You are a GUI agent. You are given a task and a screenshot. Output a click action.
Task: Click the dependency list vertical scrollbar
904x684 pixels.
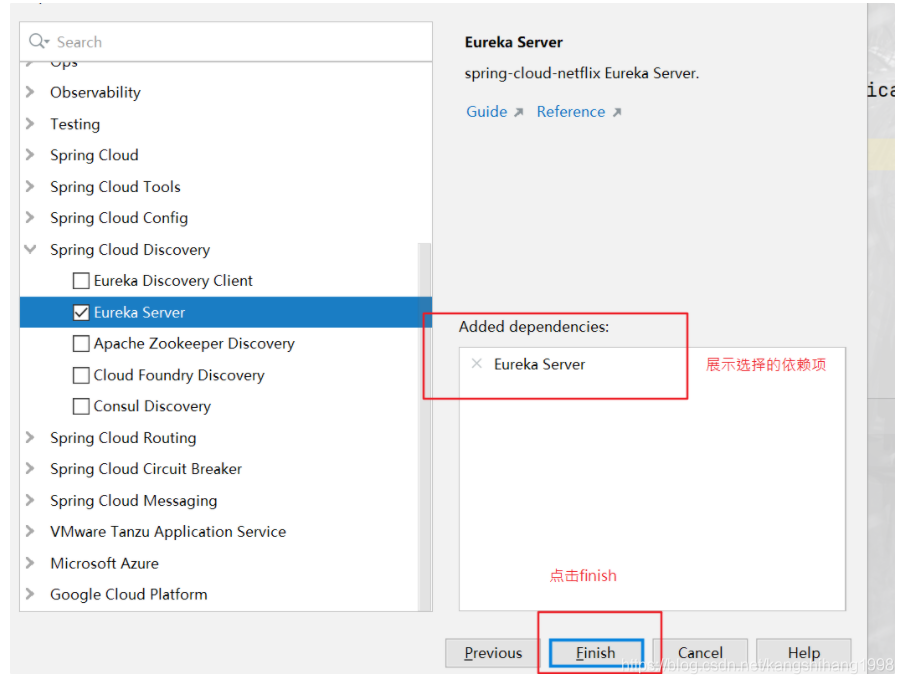[425, 427]
